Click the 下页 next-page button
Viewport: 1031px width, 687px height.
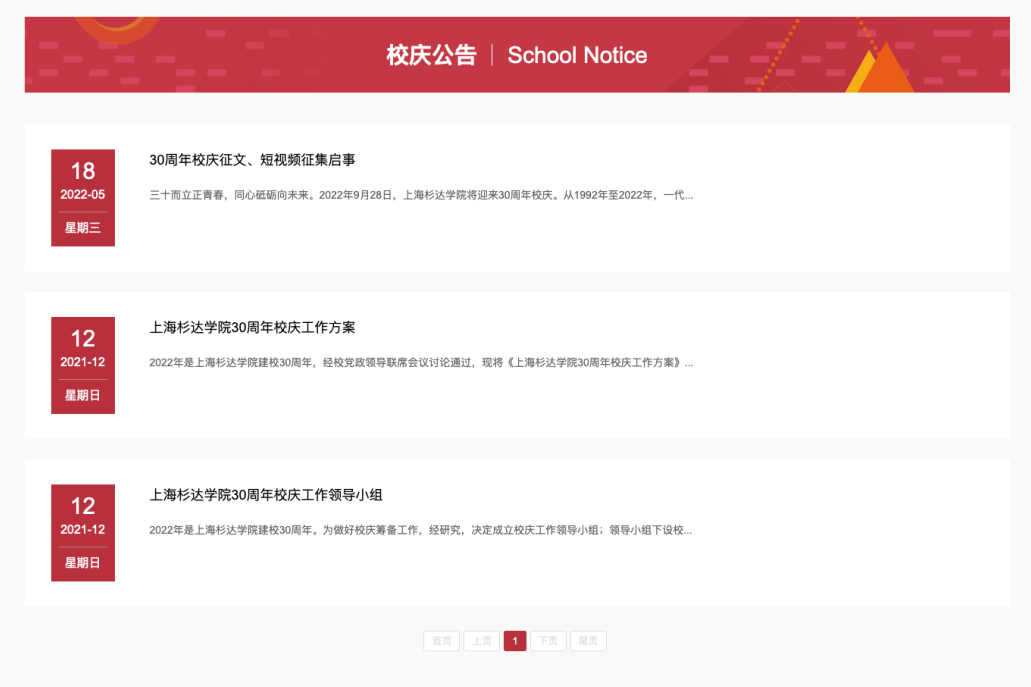548,641
